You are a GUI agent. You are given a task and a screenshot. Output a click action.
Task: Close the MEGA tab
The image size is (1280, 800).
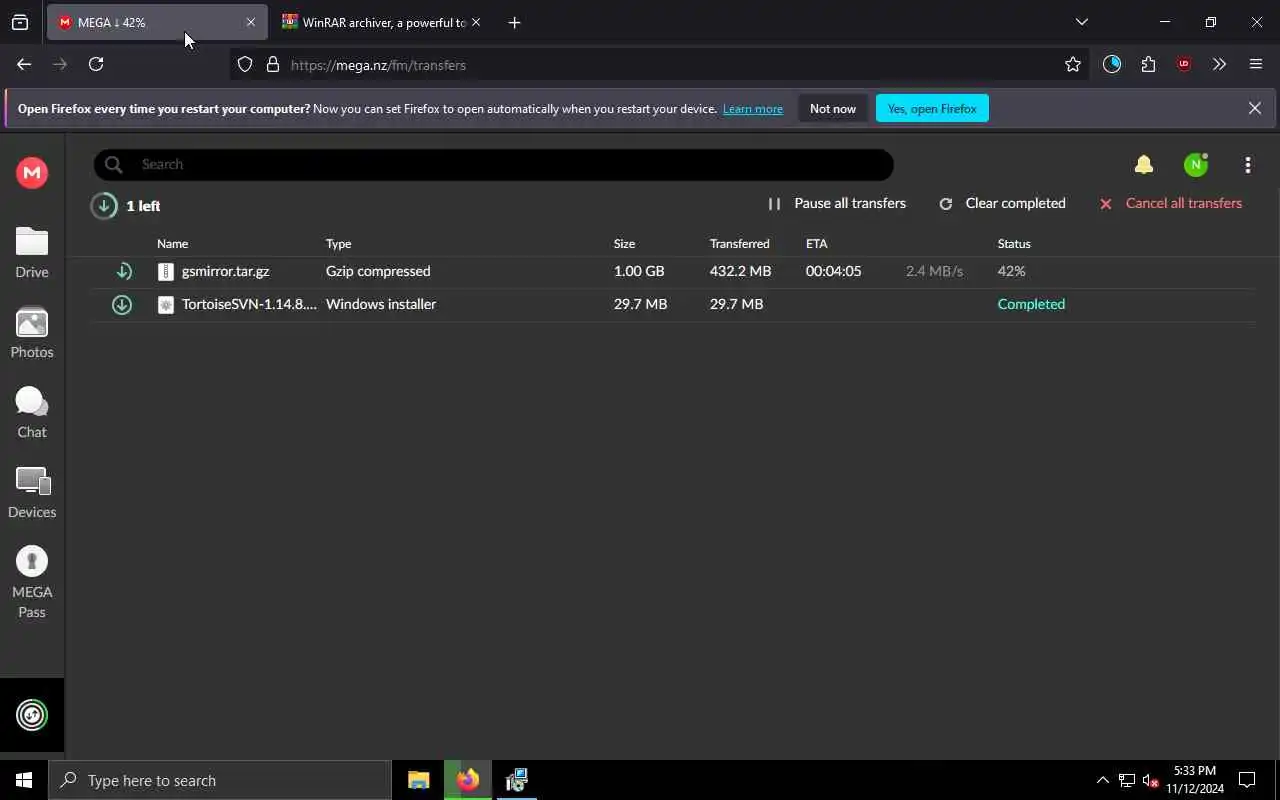pos(250,22)
